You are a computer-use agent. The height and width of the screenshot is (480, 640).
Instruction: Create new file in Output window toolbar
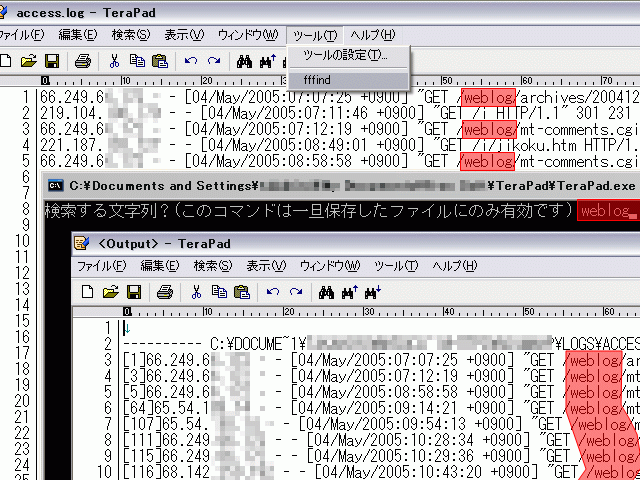[x=88, y=292]
